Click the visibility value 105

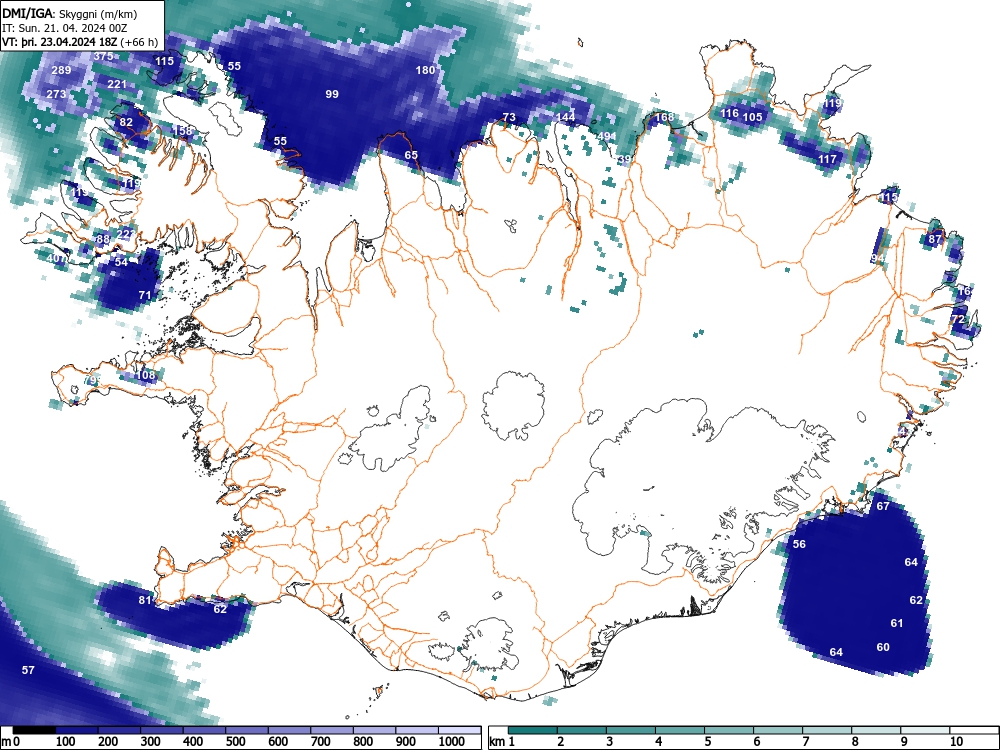pyautogui.click(x=753, y=117)
